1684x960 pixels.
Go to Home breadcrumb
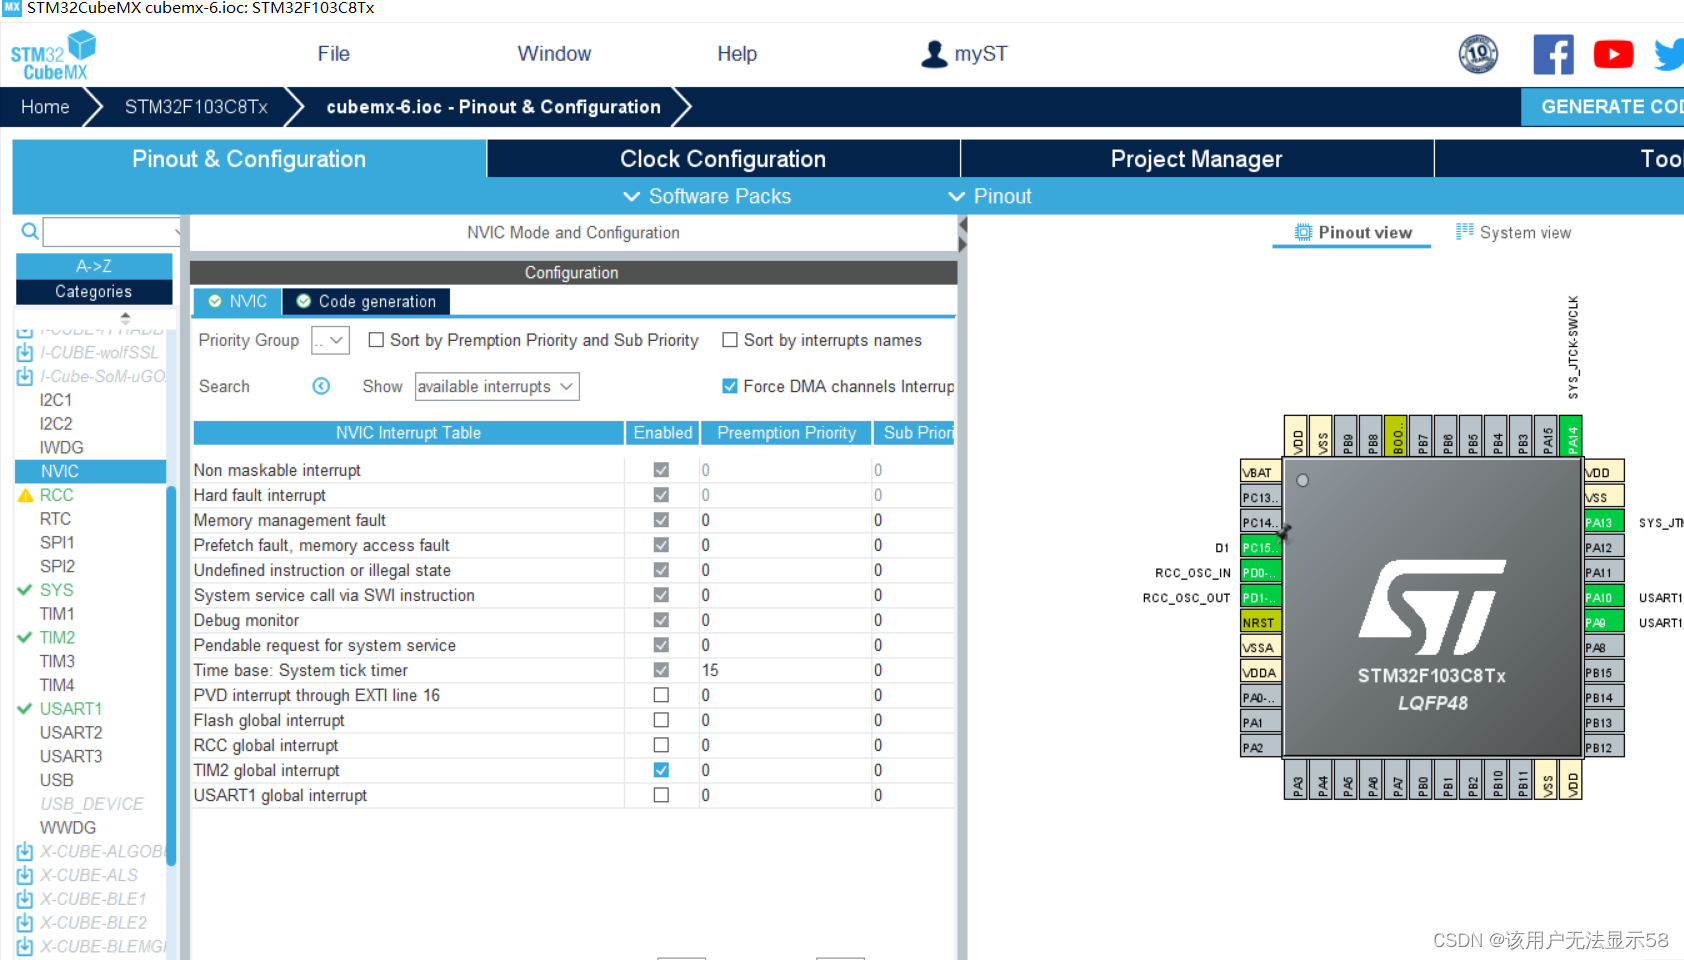click(45, 106)
